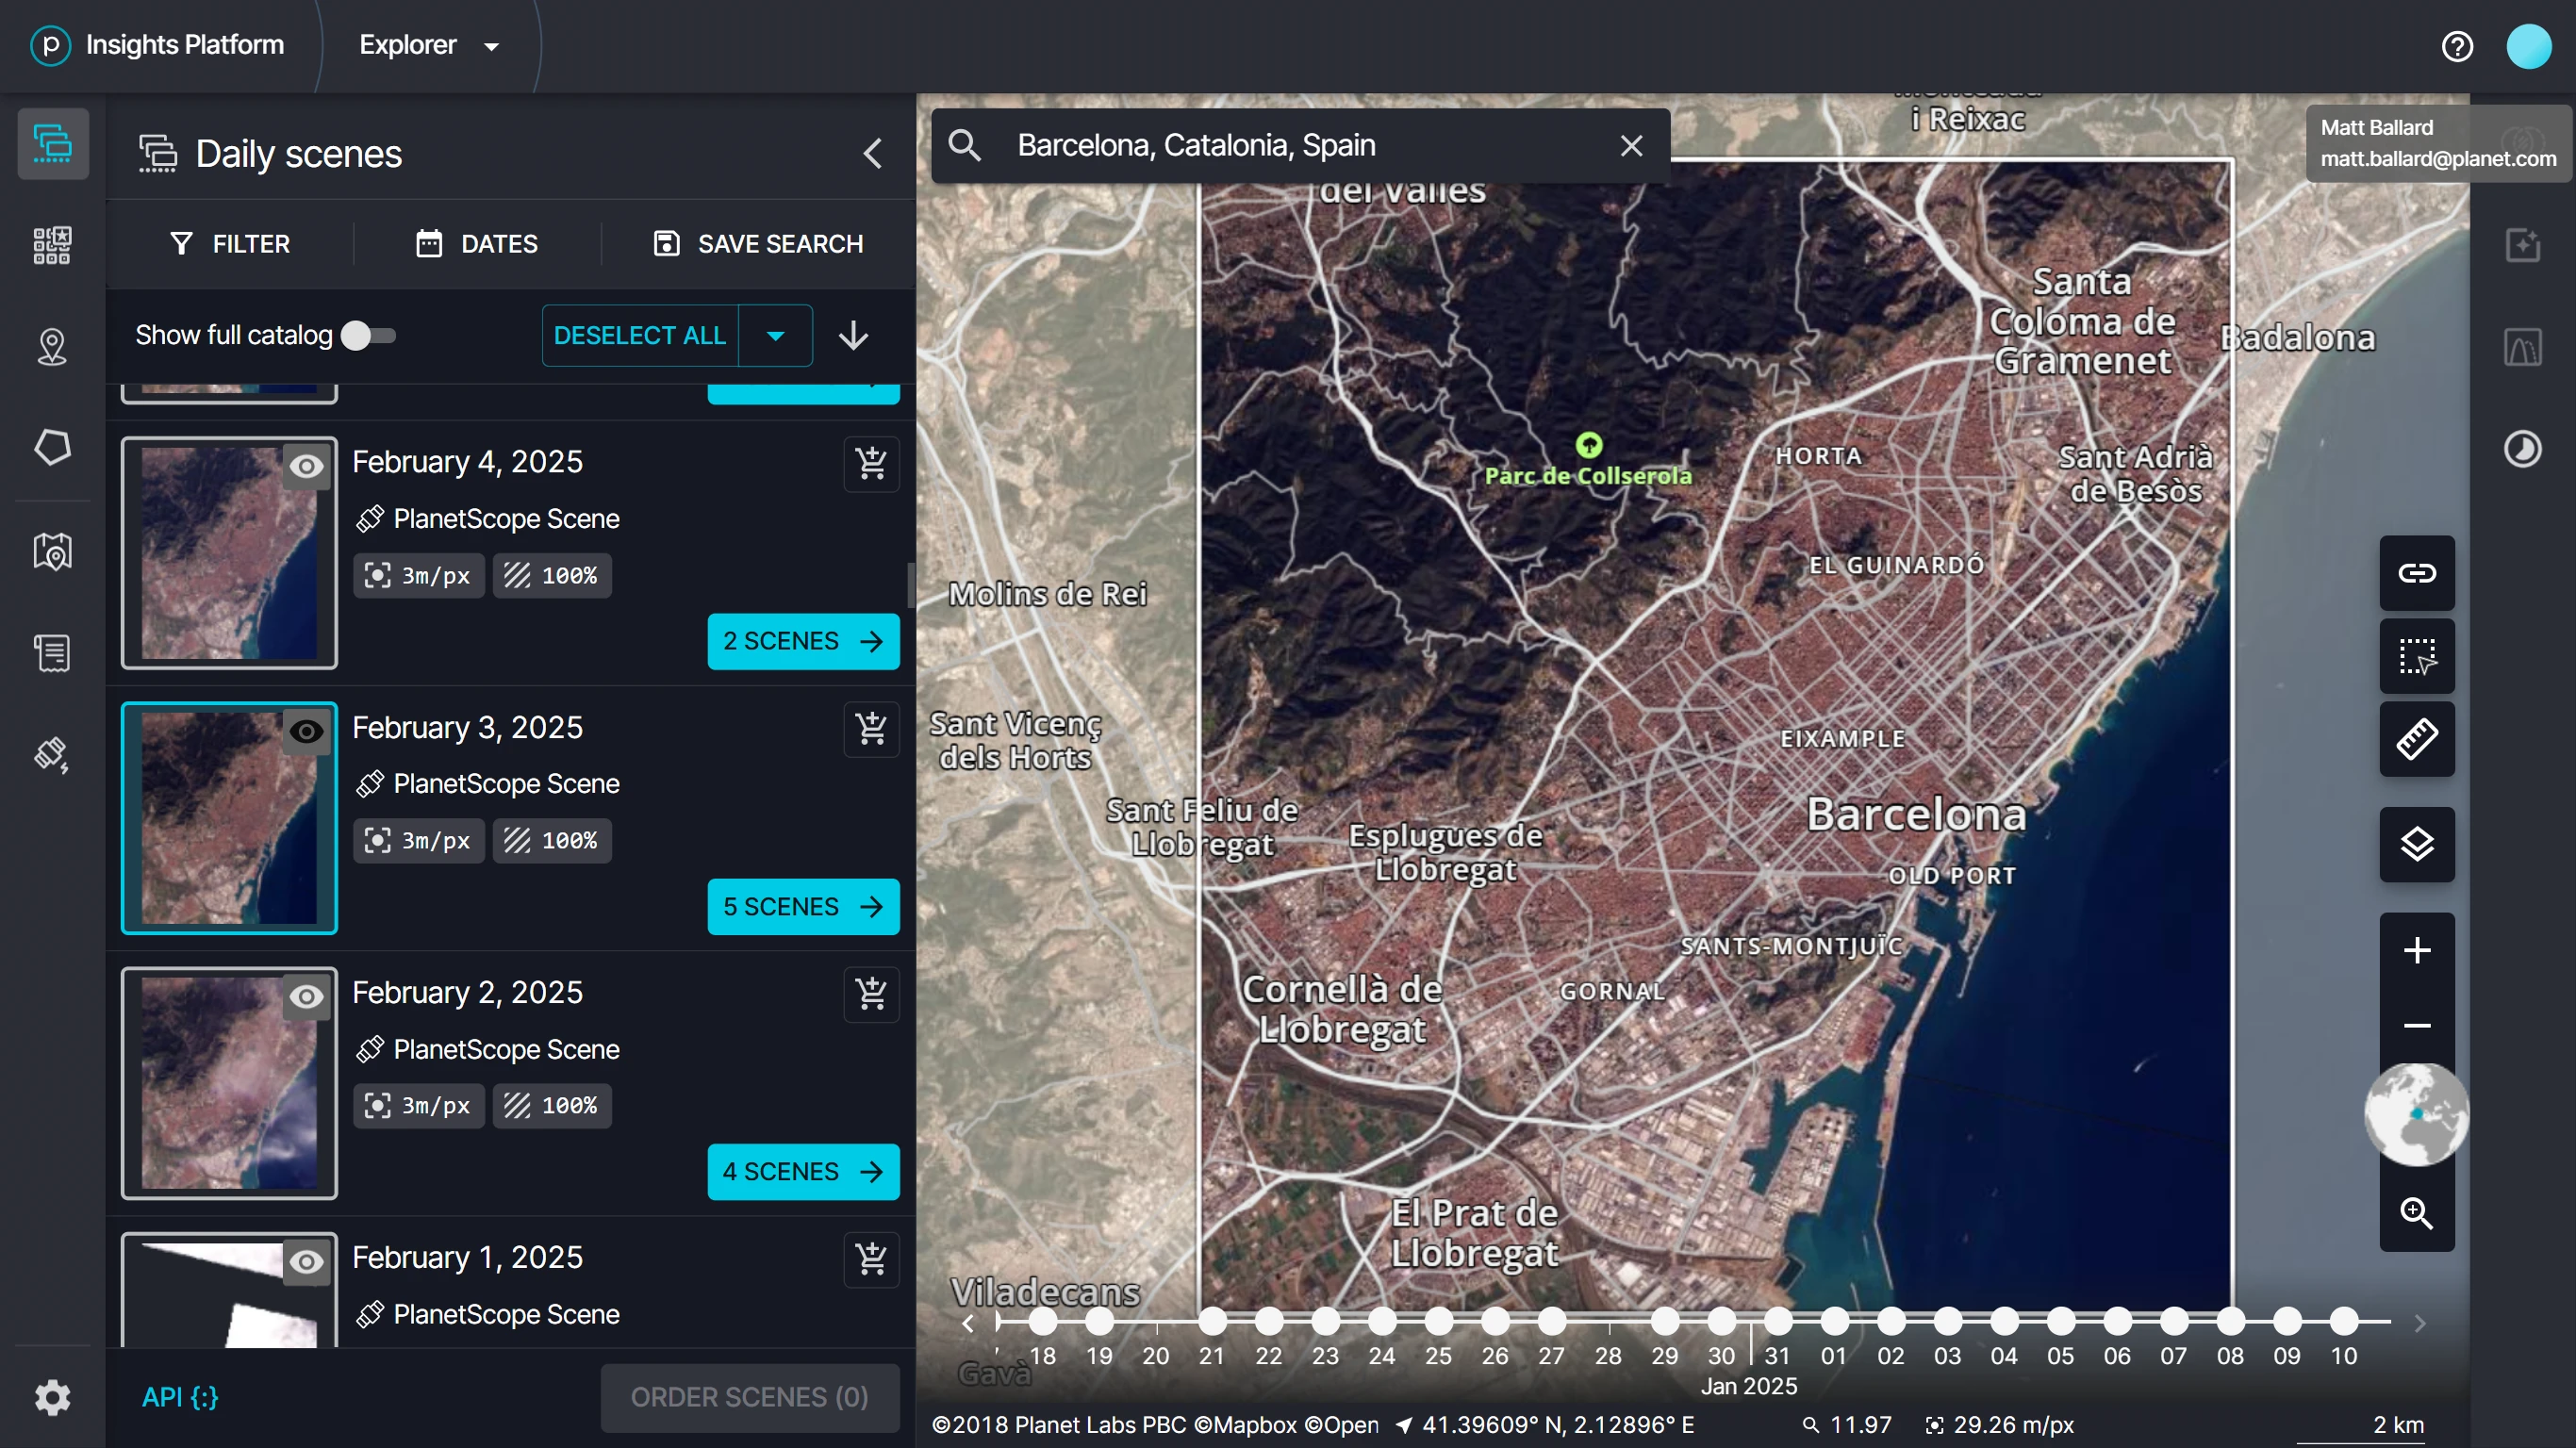Screen dimensions: 2576x1448
Task: Open the DATES selector
Action: pyautogui.click(x=477, y=244)
